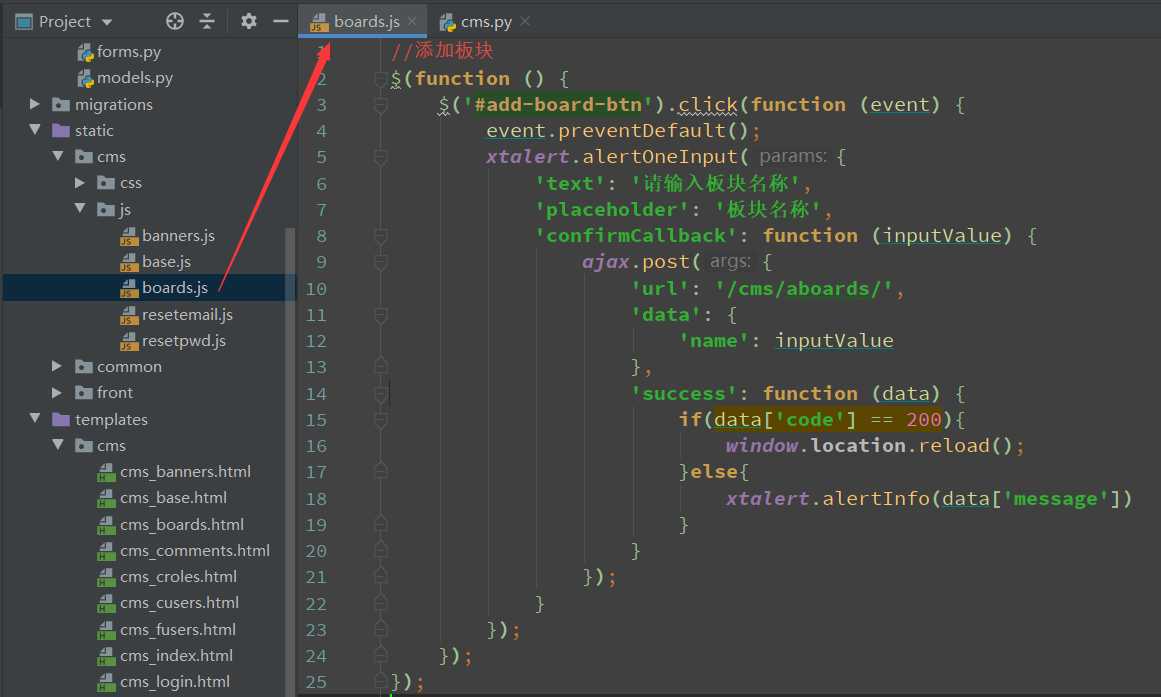Close the cms.py tab
Viewport: 1161px width, 697px height.
525,21
